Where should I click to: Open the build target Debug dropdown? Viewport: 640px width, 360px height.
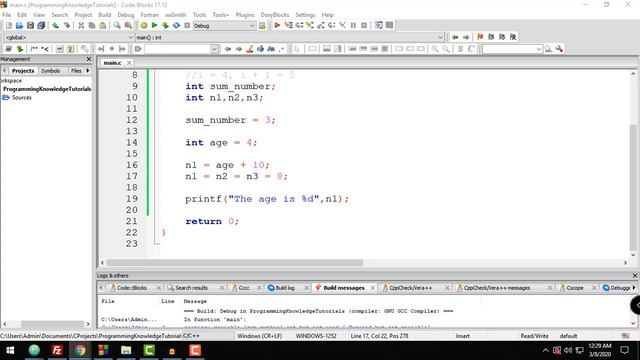224,25
